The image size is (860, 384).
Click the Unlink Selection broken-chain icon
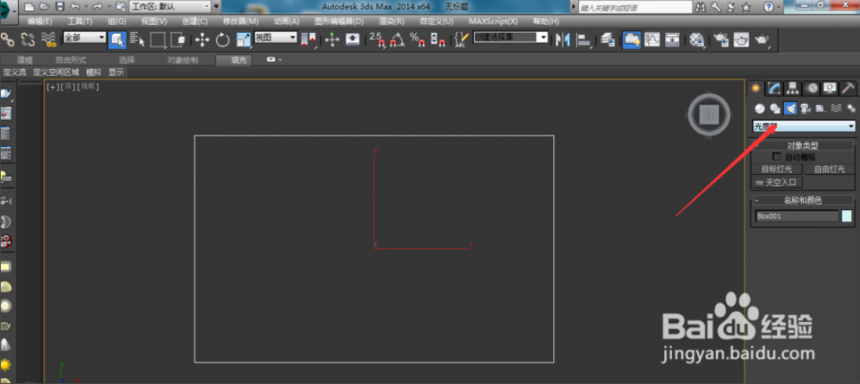(27, 39)
